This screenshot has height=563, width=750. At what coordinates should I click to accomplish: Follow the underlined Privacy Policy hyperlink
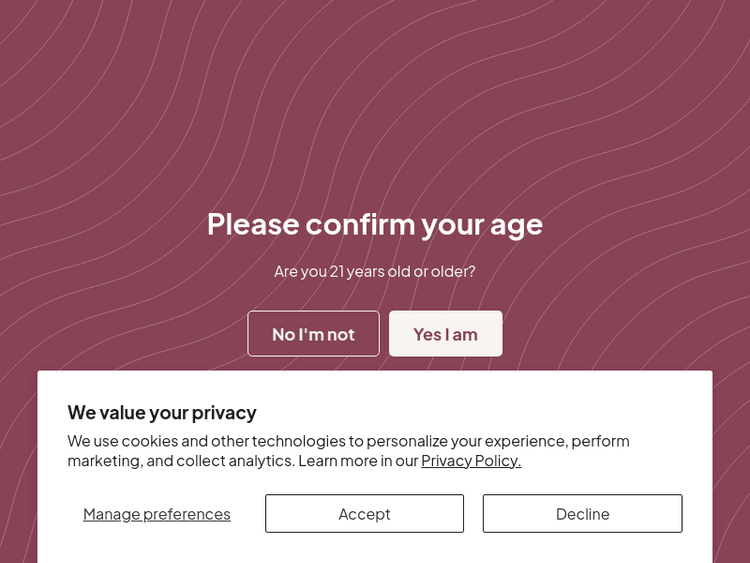[471, 461]
